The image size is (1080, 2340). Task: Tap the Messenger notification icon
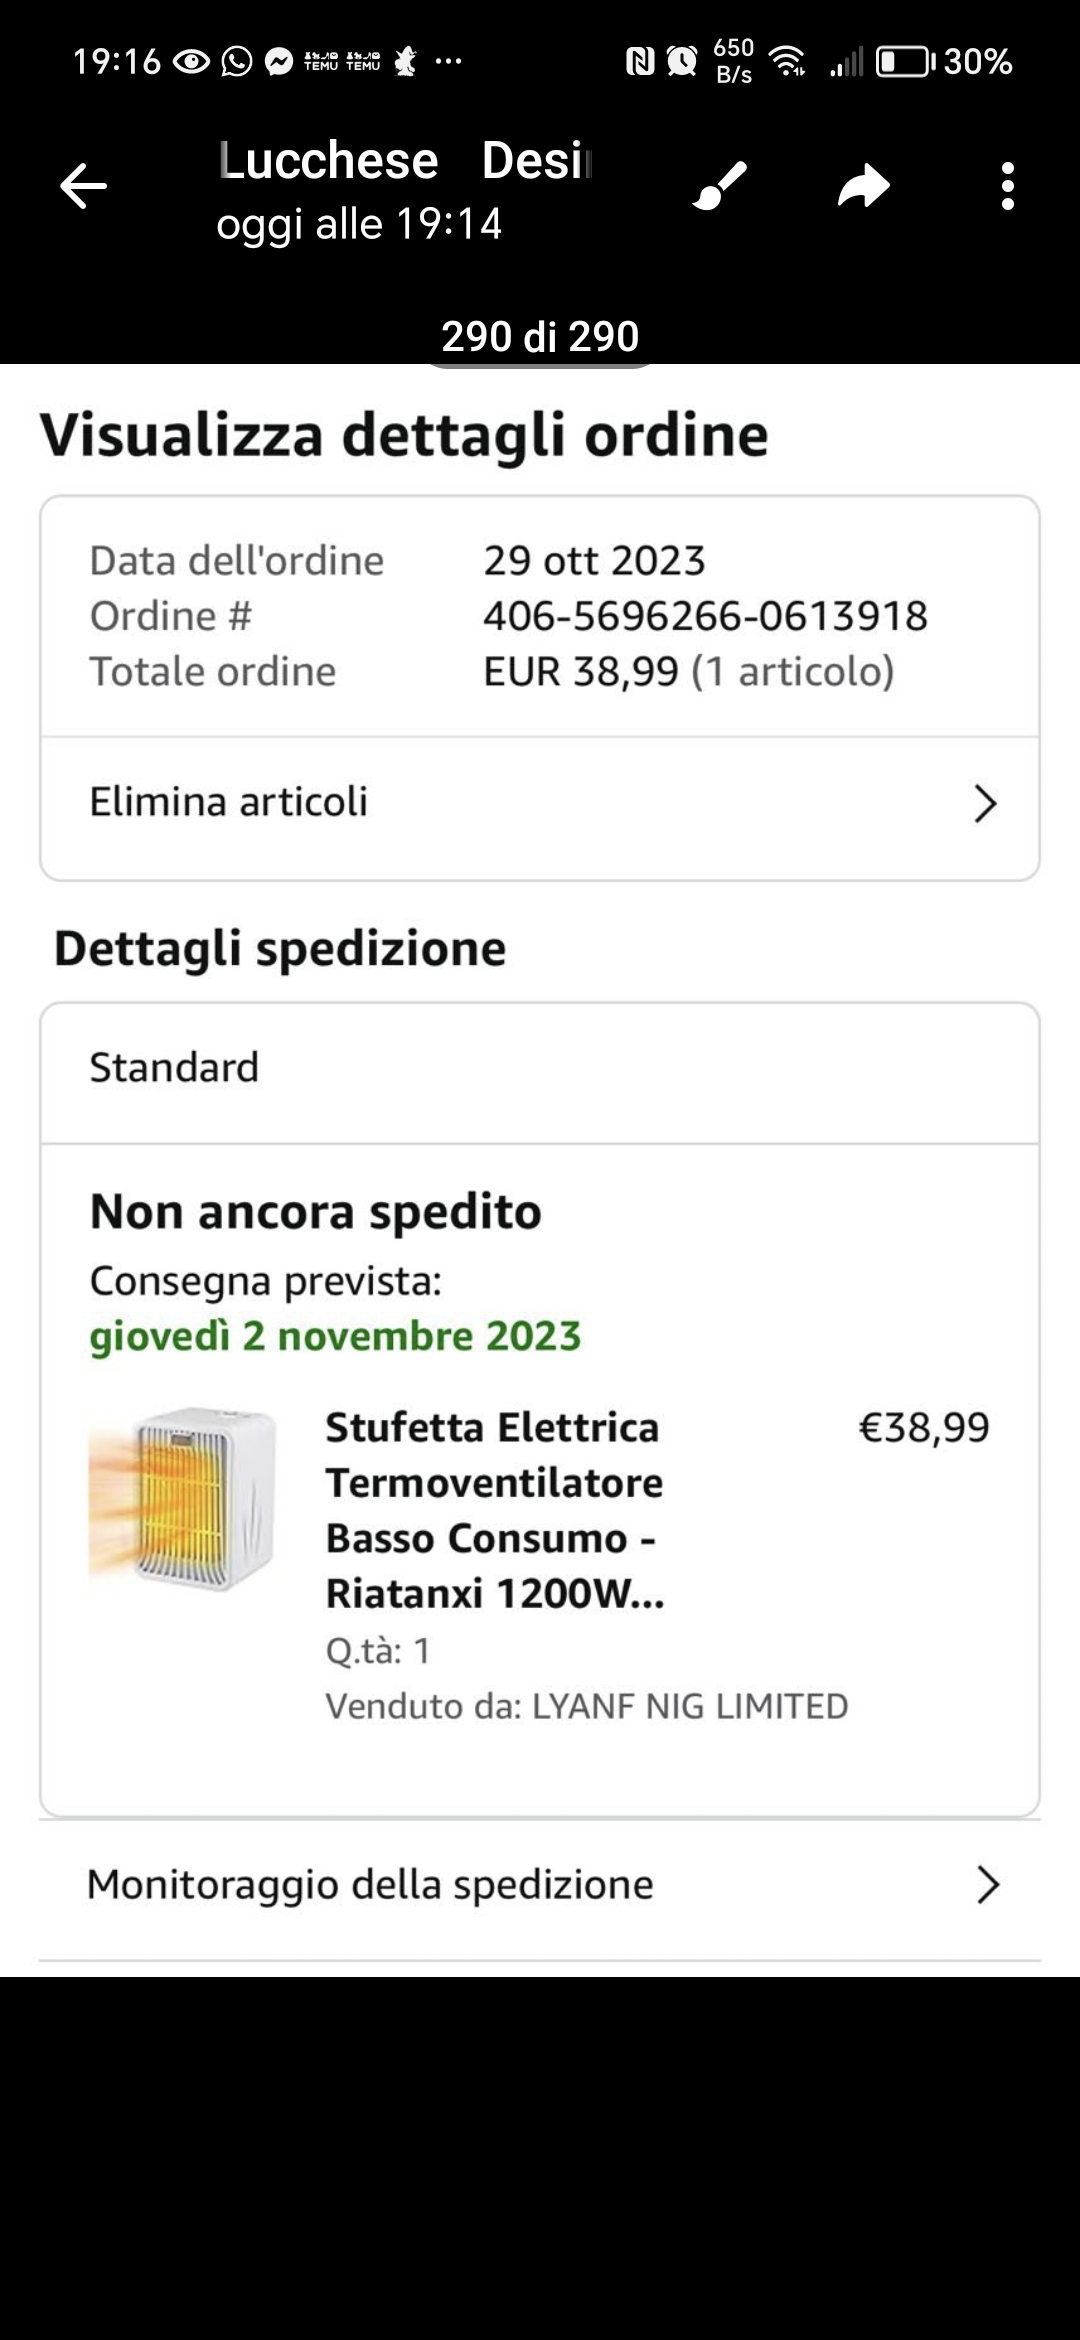click(279, 62)
